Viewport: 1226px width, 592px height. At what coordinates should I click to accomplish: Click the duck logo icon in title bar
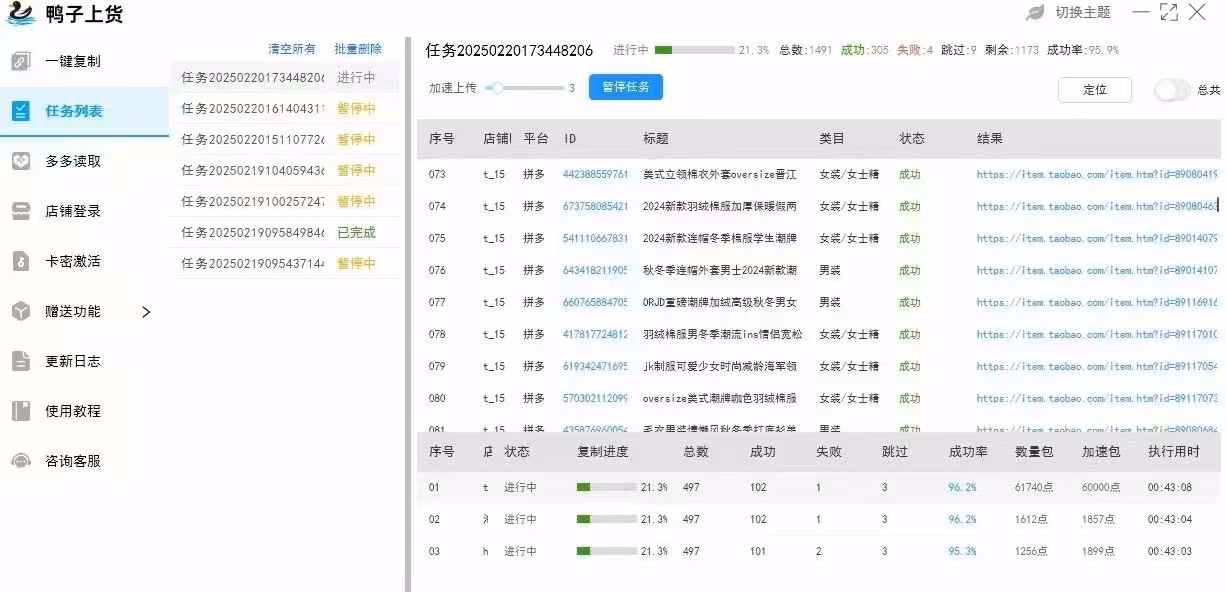click(21, 14)
